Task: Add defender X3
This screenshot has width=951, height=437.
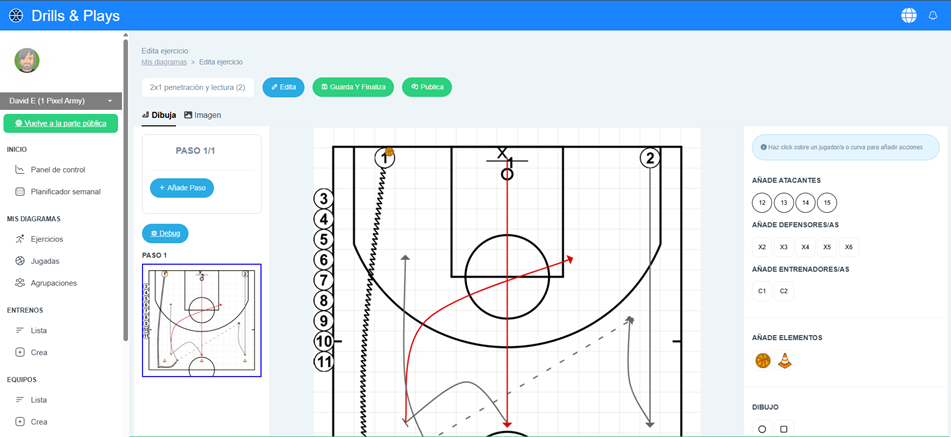Action: (x=784, y=247)
